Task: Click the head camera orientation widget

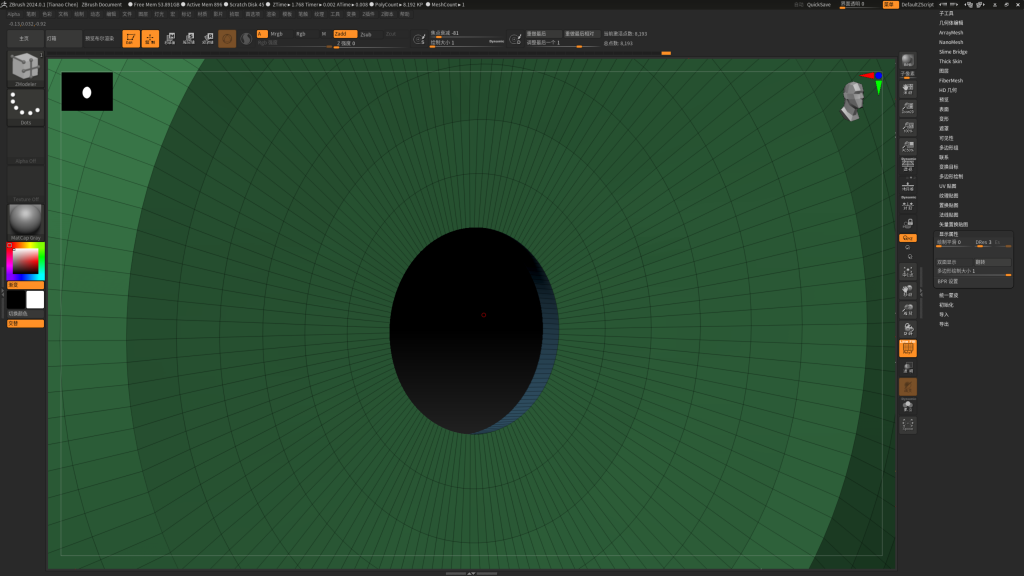Action: (x=852, y=101)
